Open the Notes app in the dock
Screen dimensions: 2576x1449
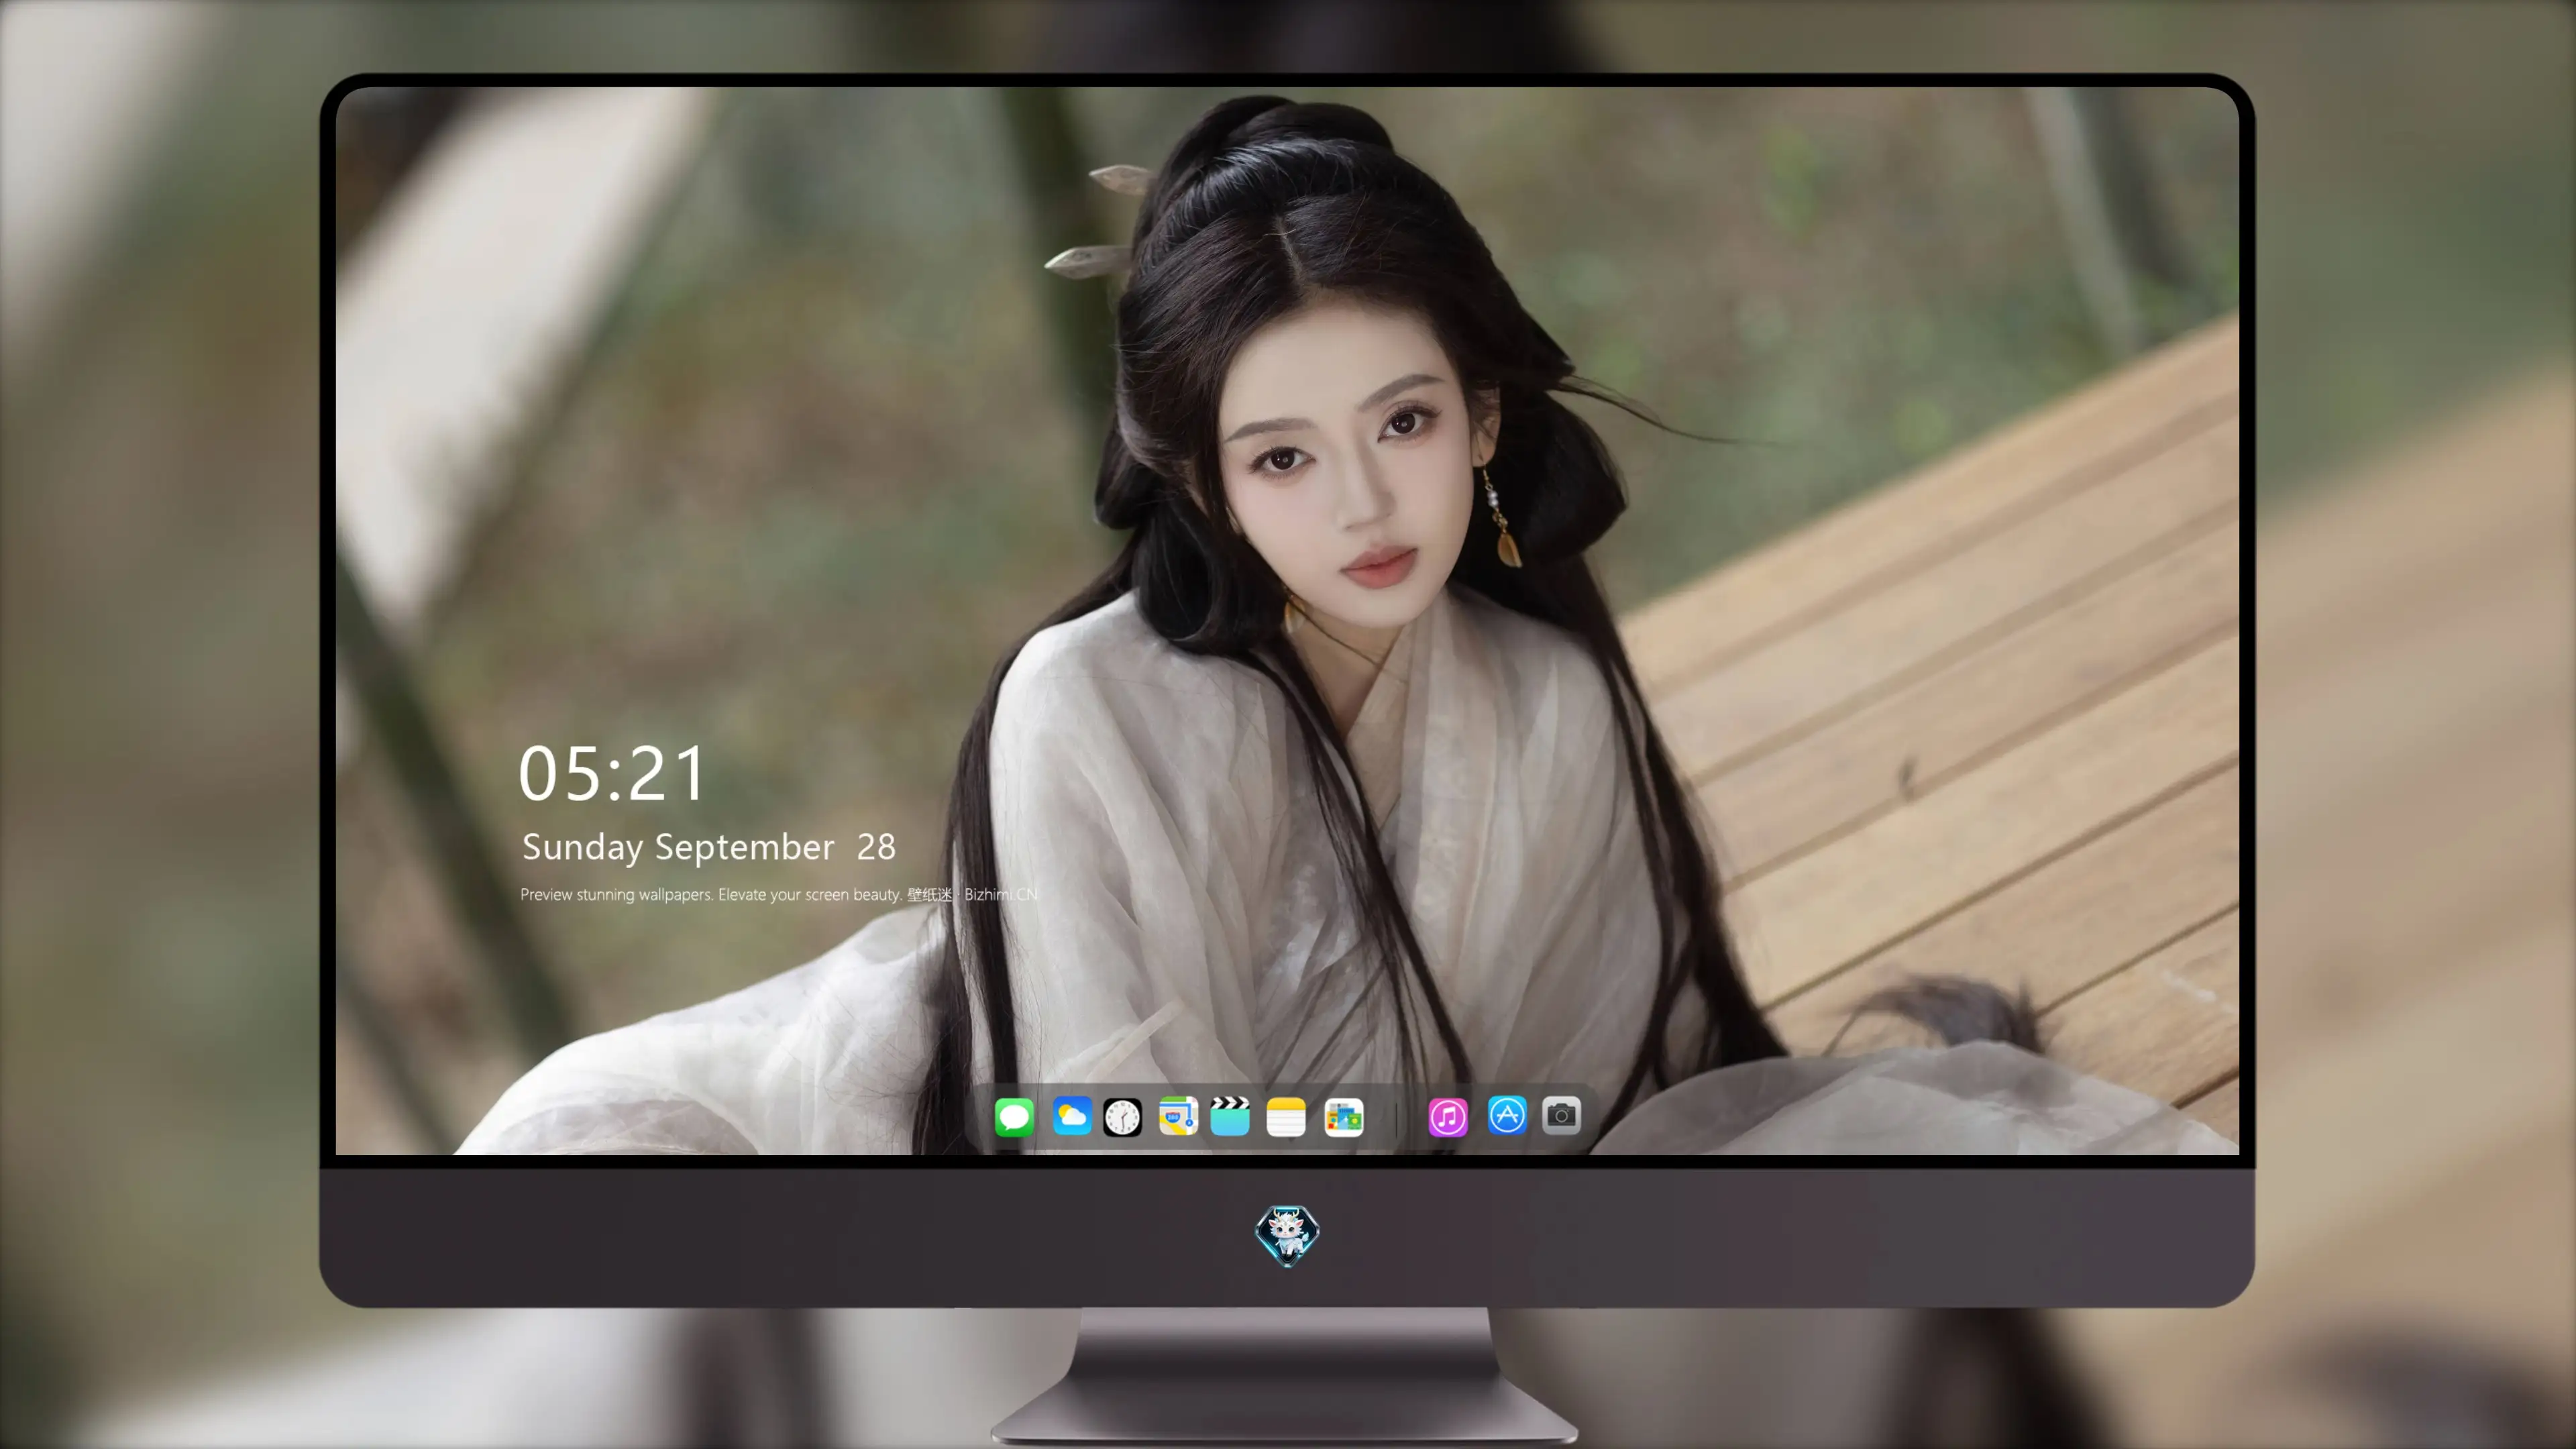point(1286,1117)
